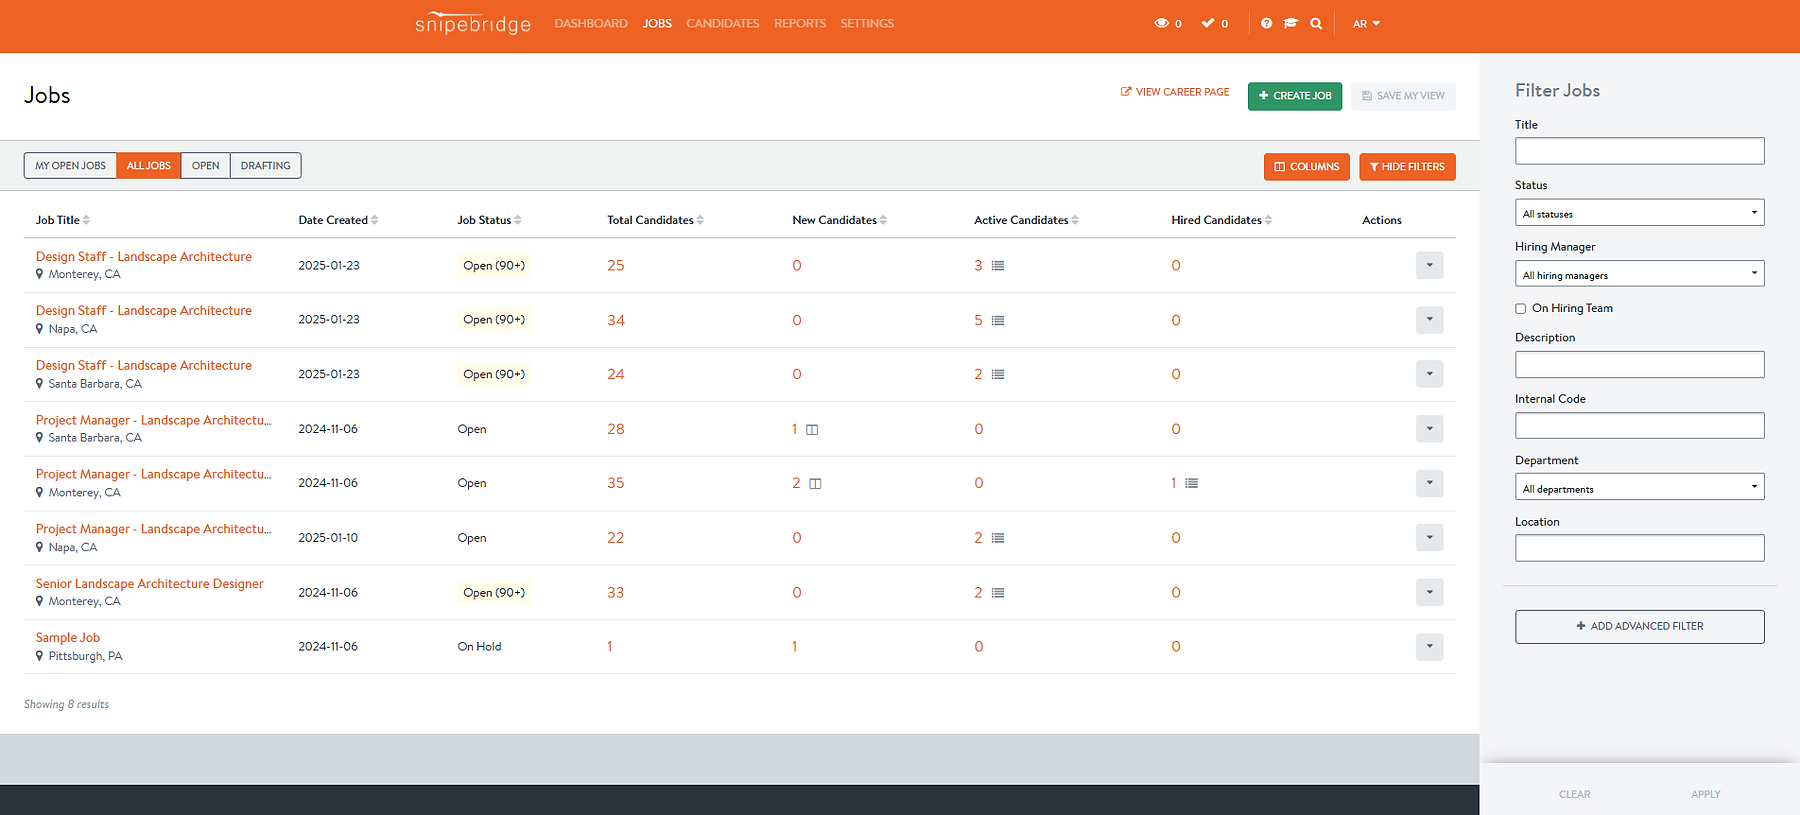Open the AR user account menu
Image resolution: width=1800 pixels, height=815 pixels.
(x=1366, y=24)
